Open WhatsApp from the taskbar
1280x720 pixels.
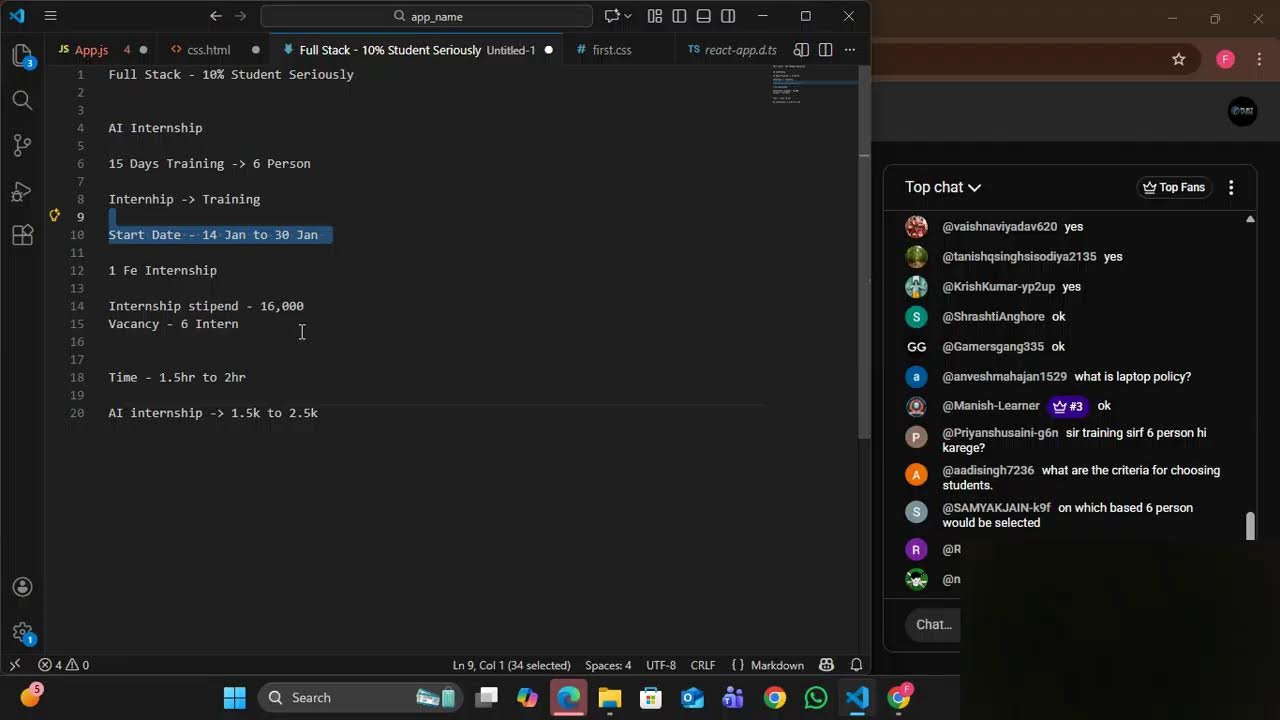point(816,697)
